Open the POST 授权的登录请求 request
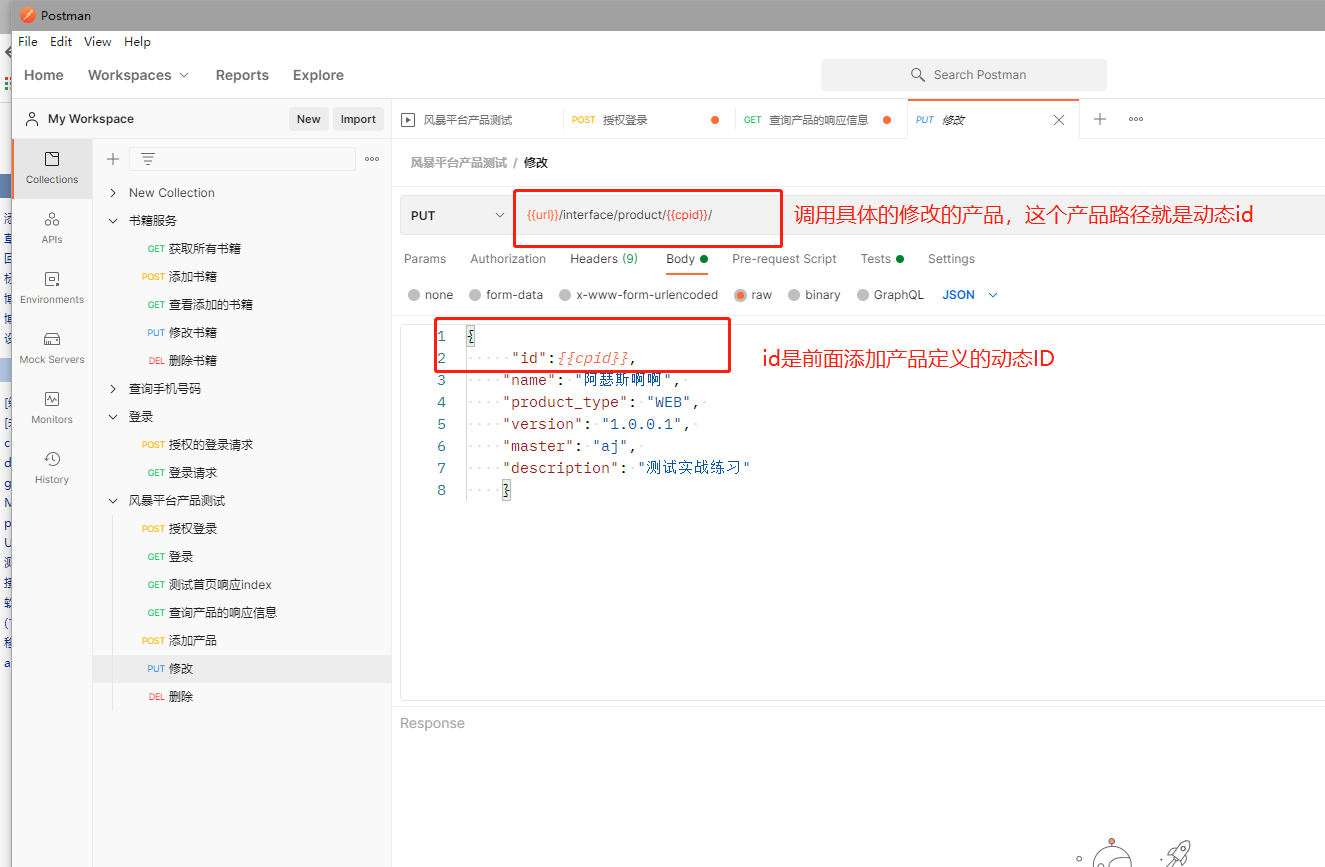The width and height of the screenshot is (1325, 867). pyautogui.click(x=242, y=445)
